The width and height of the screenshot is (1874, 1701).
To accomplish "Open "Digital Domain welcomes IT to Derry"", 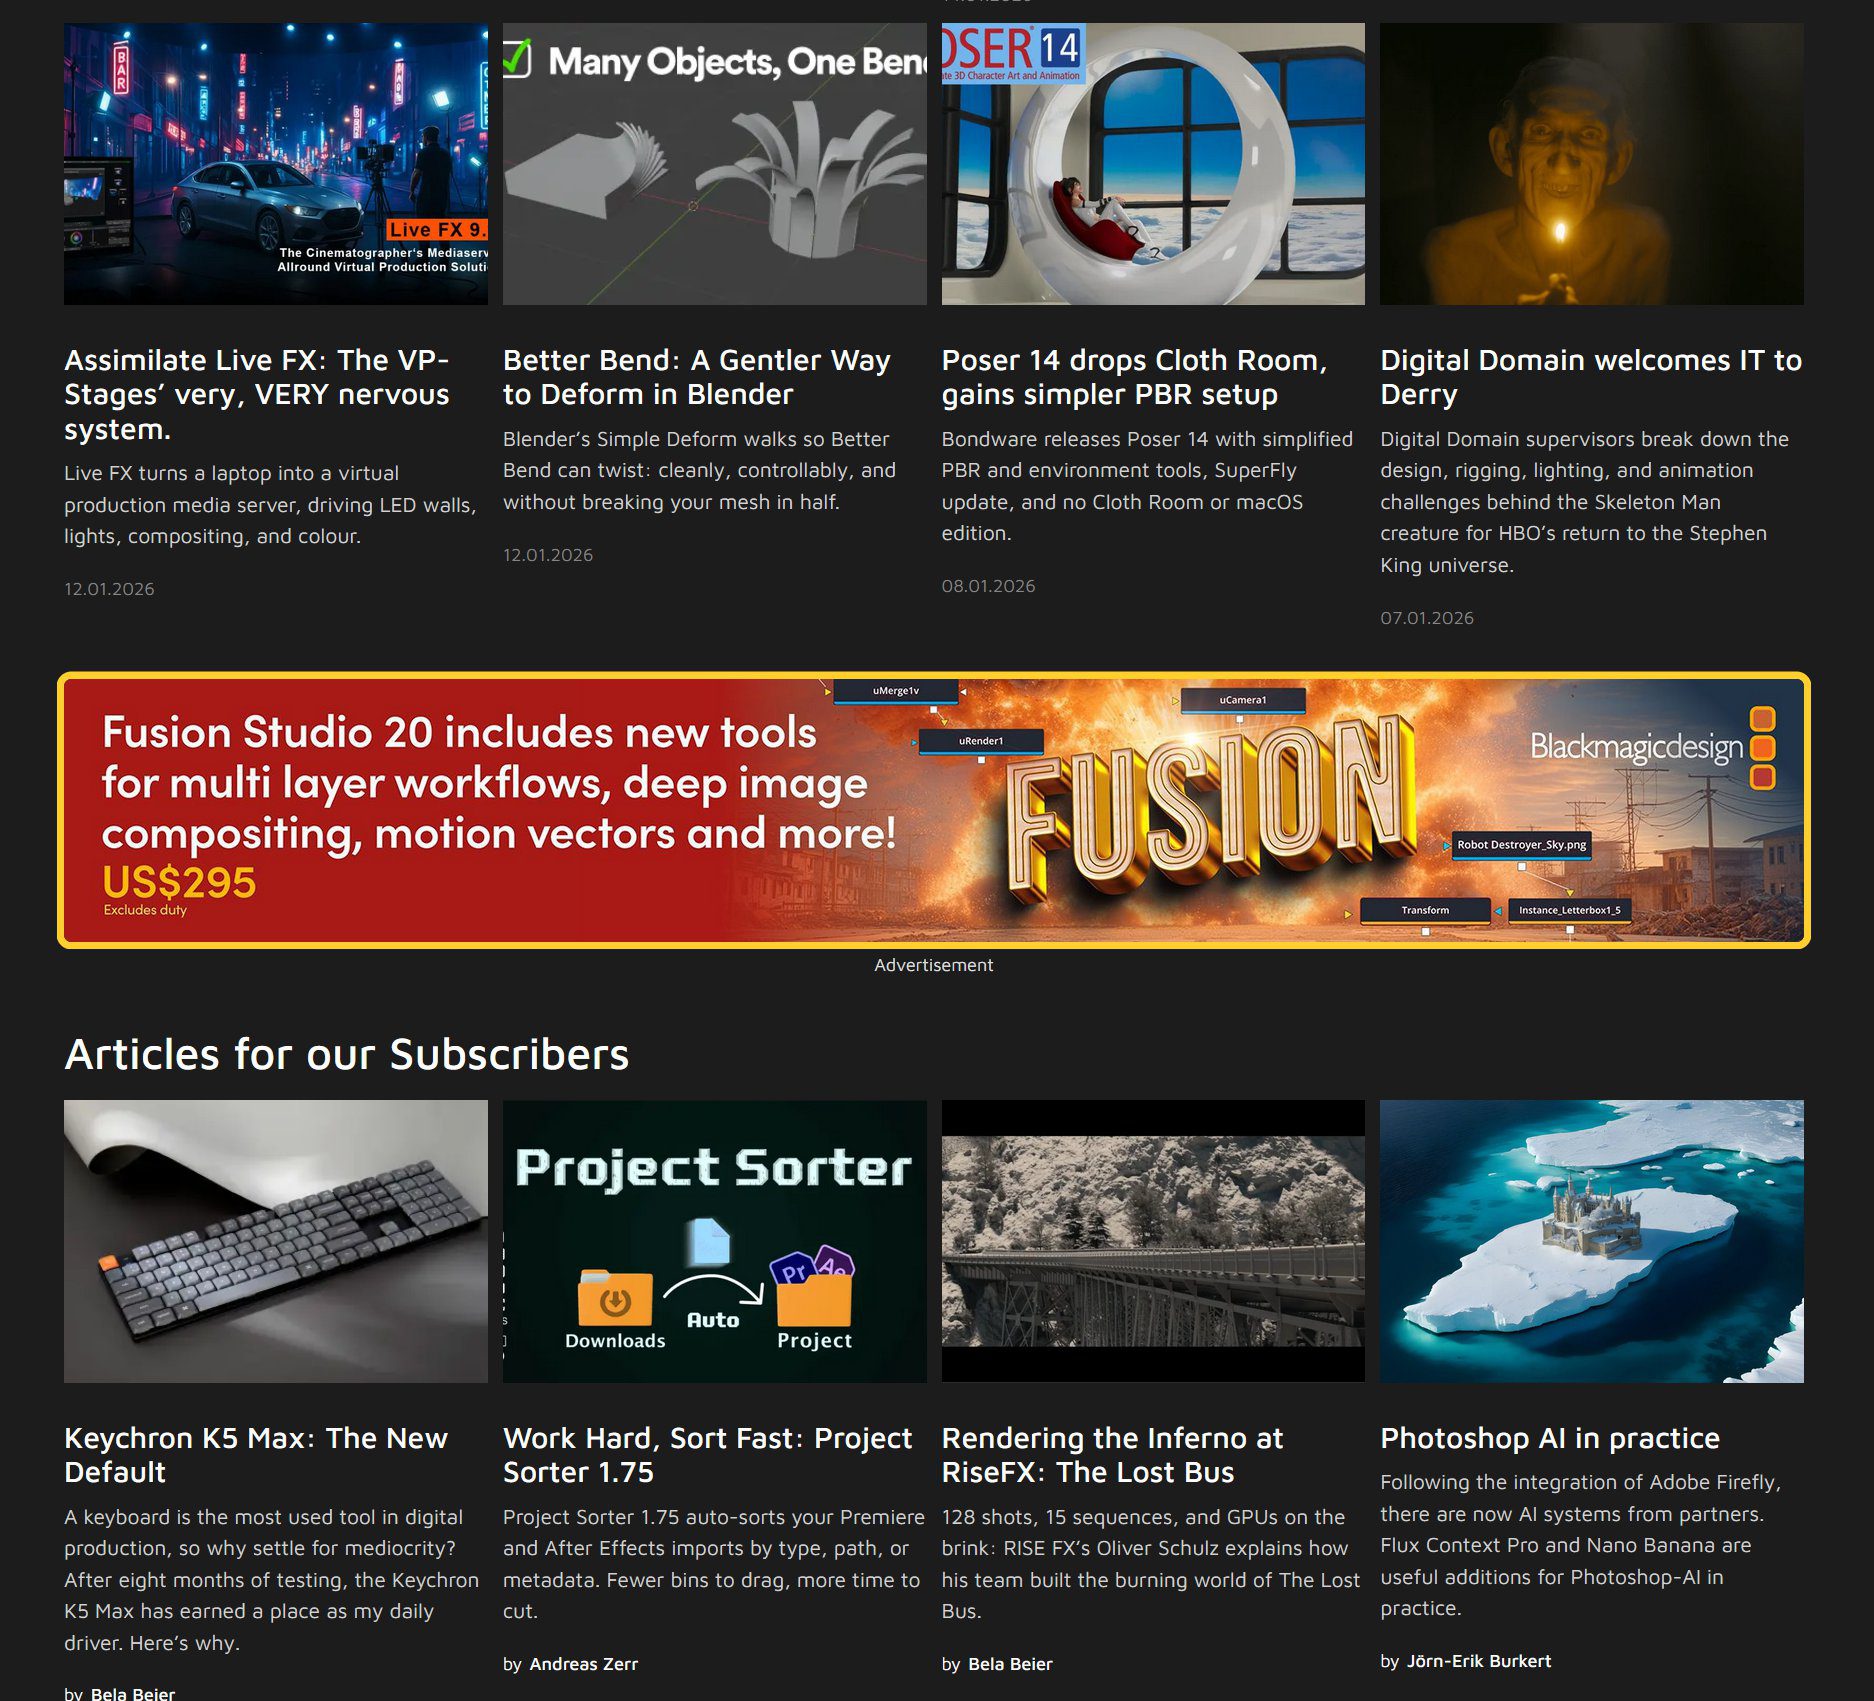I will (x=1590, y=377).
